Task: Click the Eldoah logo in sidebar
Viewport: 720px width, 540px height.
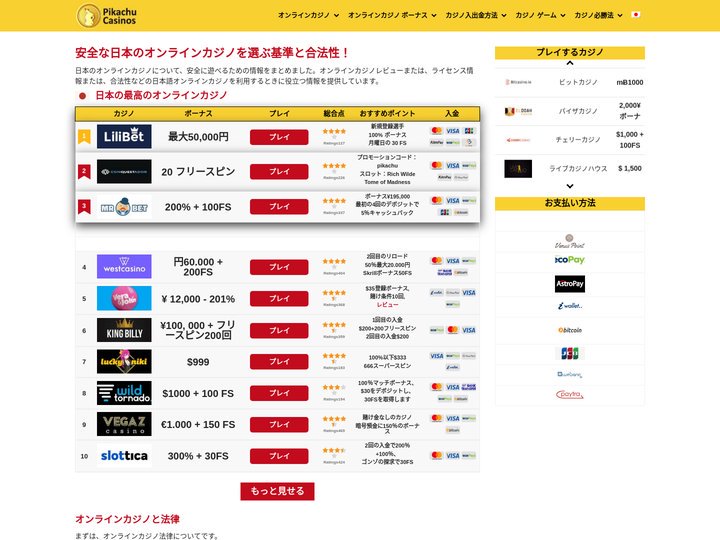Action: click(518, 111)
